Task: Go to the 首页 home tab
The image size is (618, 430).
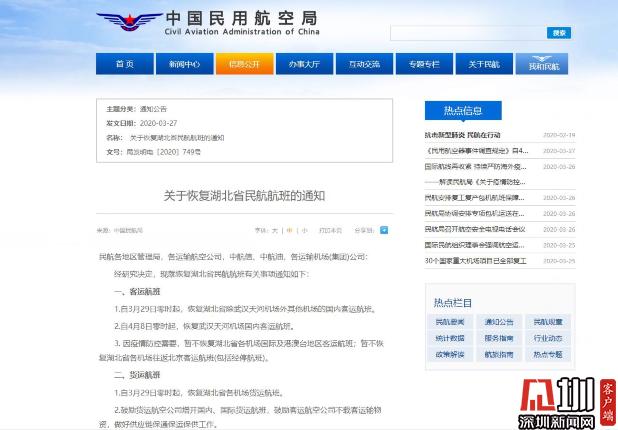Action: pos(125,64)
